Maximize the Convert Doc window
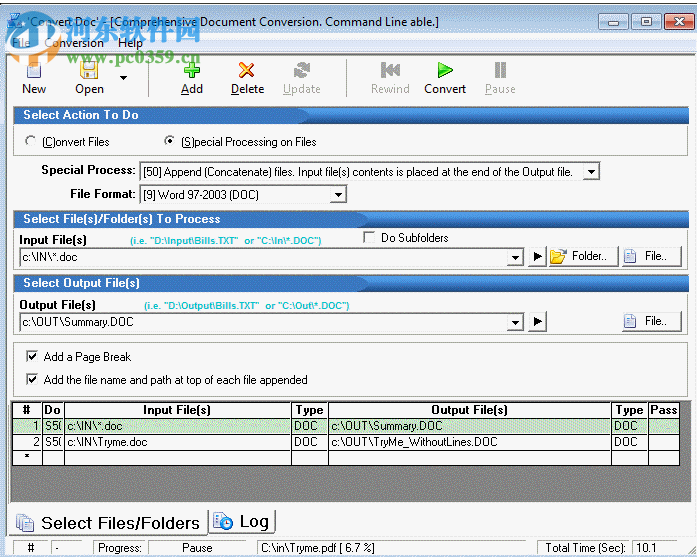697x557 pixels. point(646,22)
